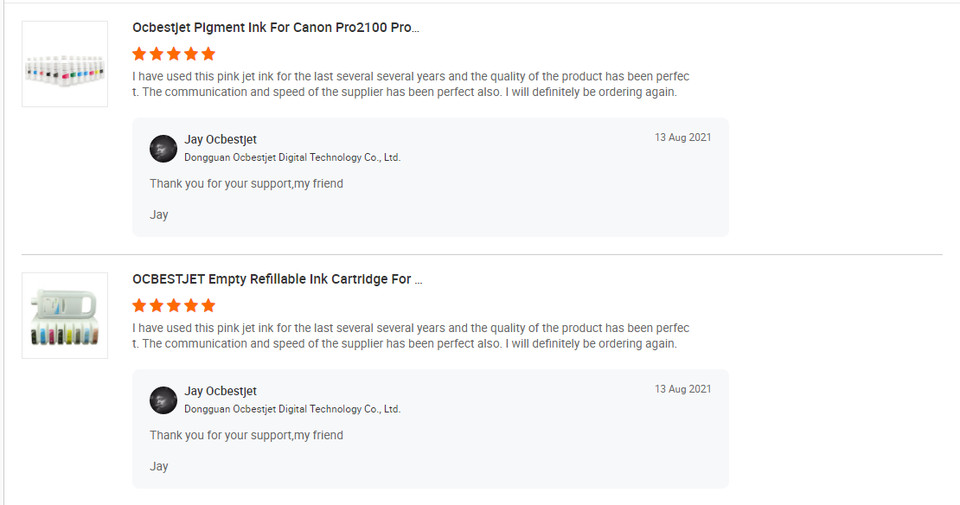Click the Jay Ocbestjet name under the Refillable Cartridge review
This screenshot has width=960, height=505.
(x=220, y=391)
